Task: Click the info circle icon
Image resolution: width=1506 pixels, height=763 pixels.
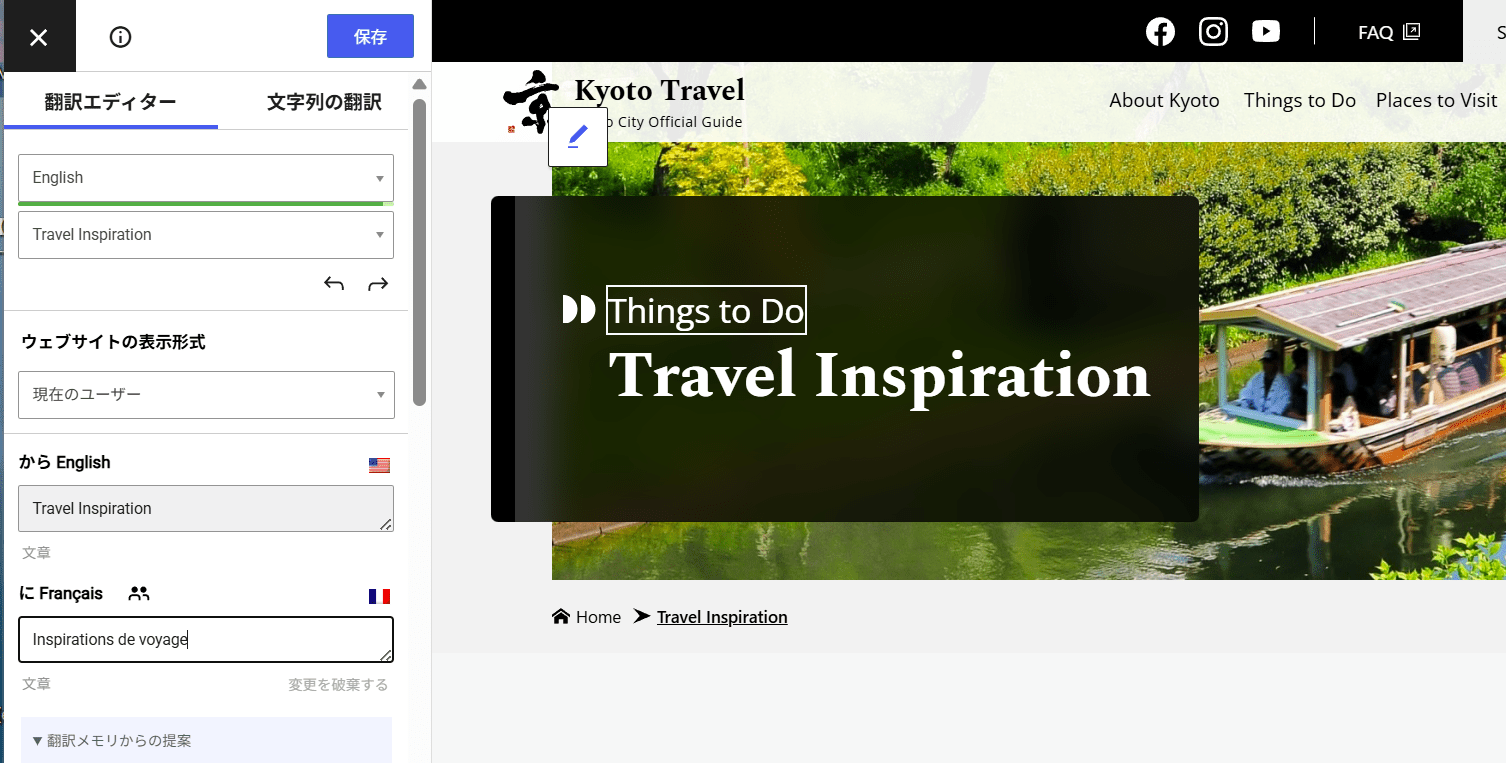Action: pos(120,37)
